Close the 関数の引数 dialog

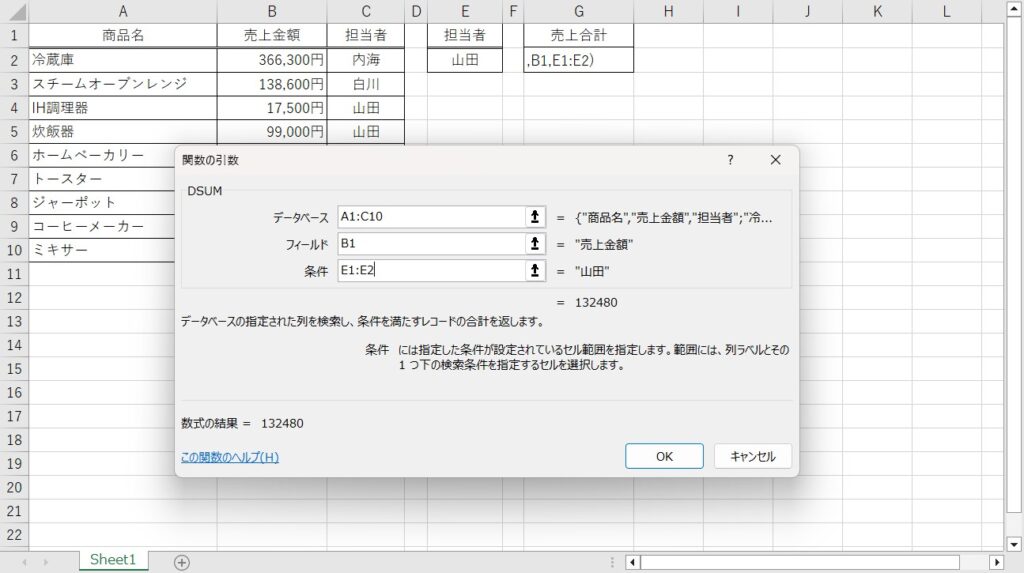click(x=775, y=160)
